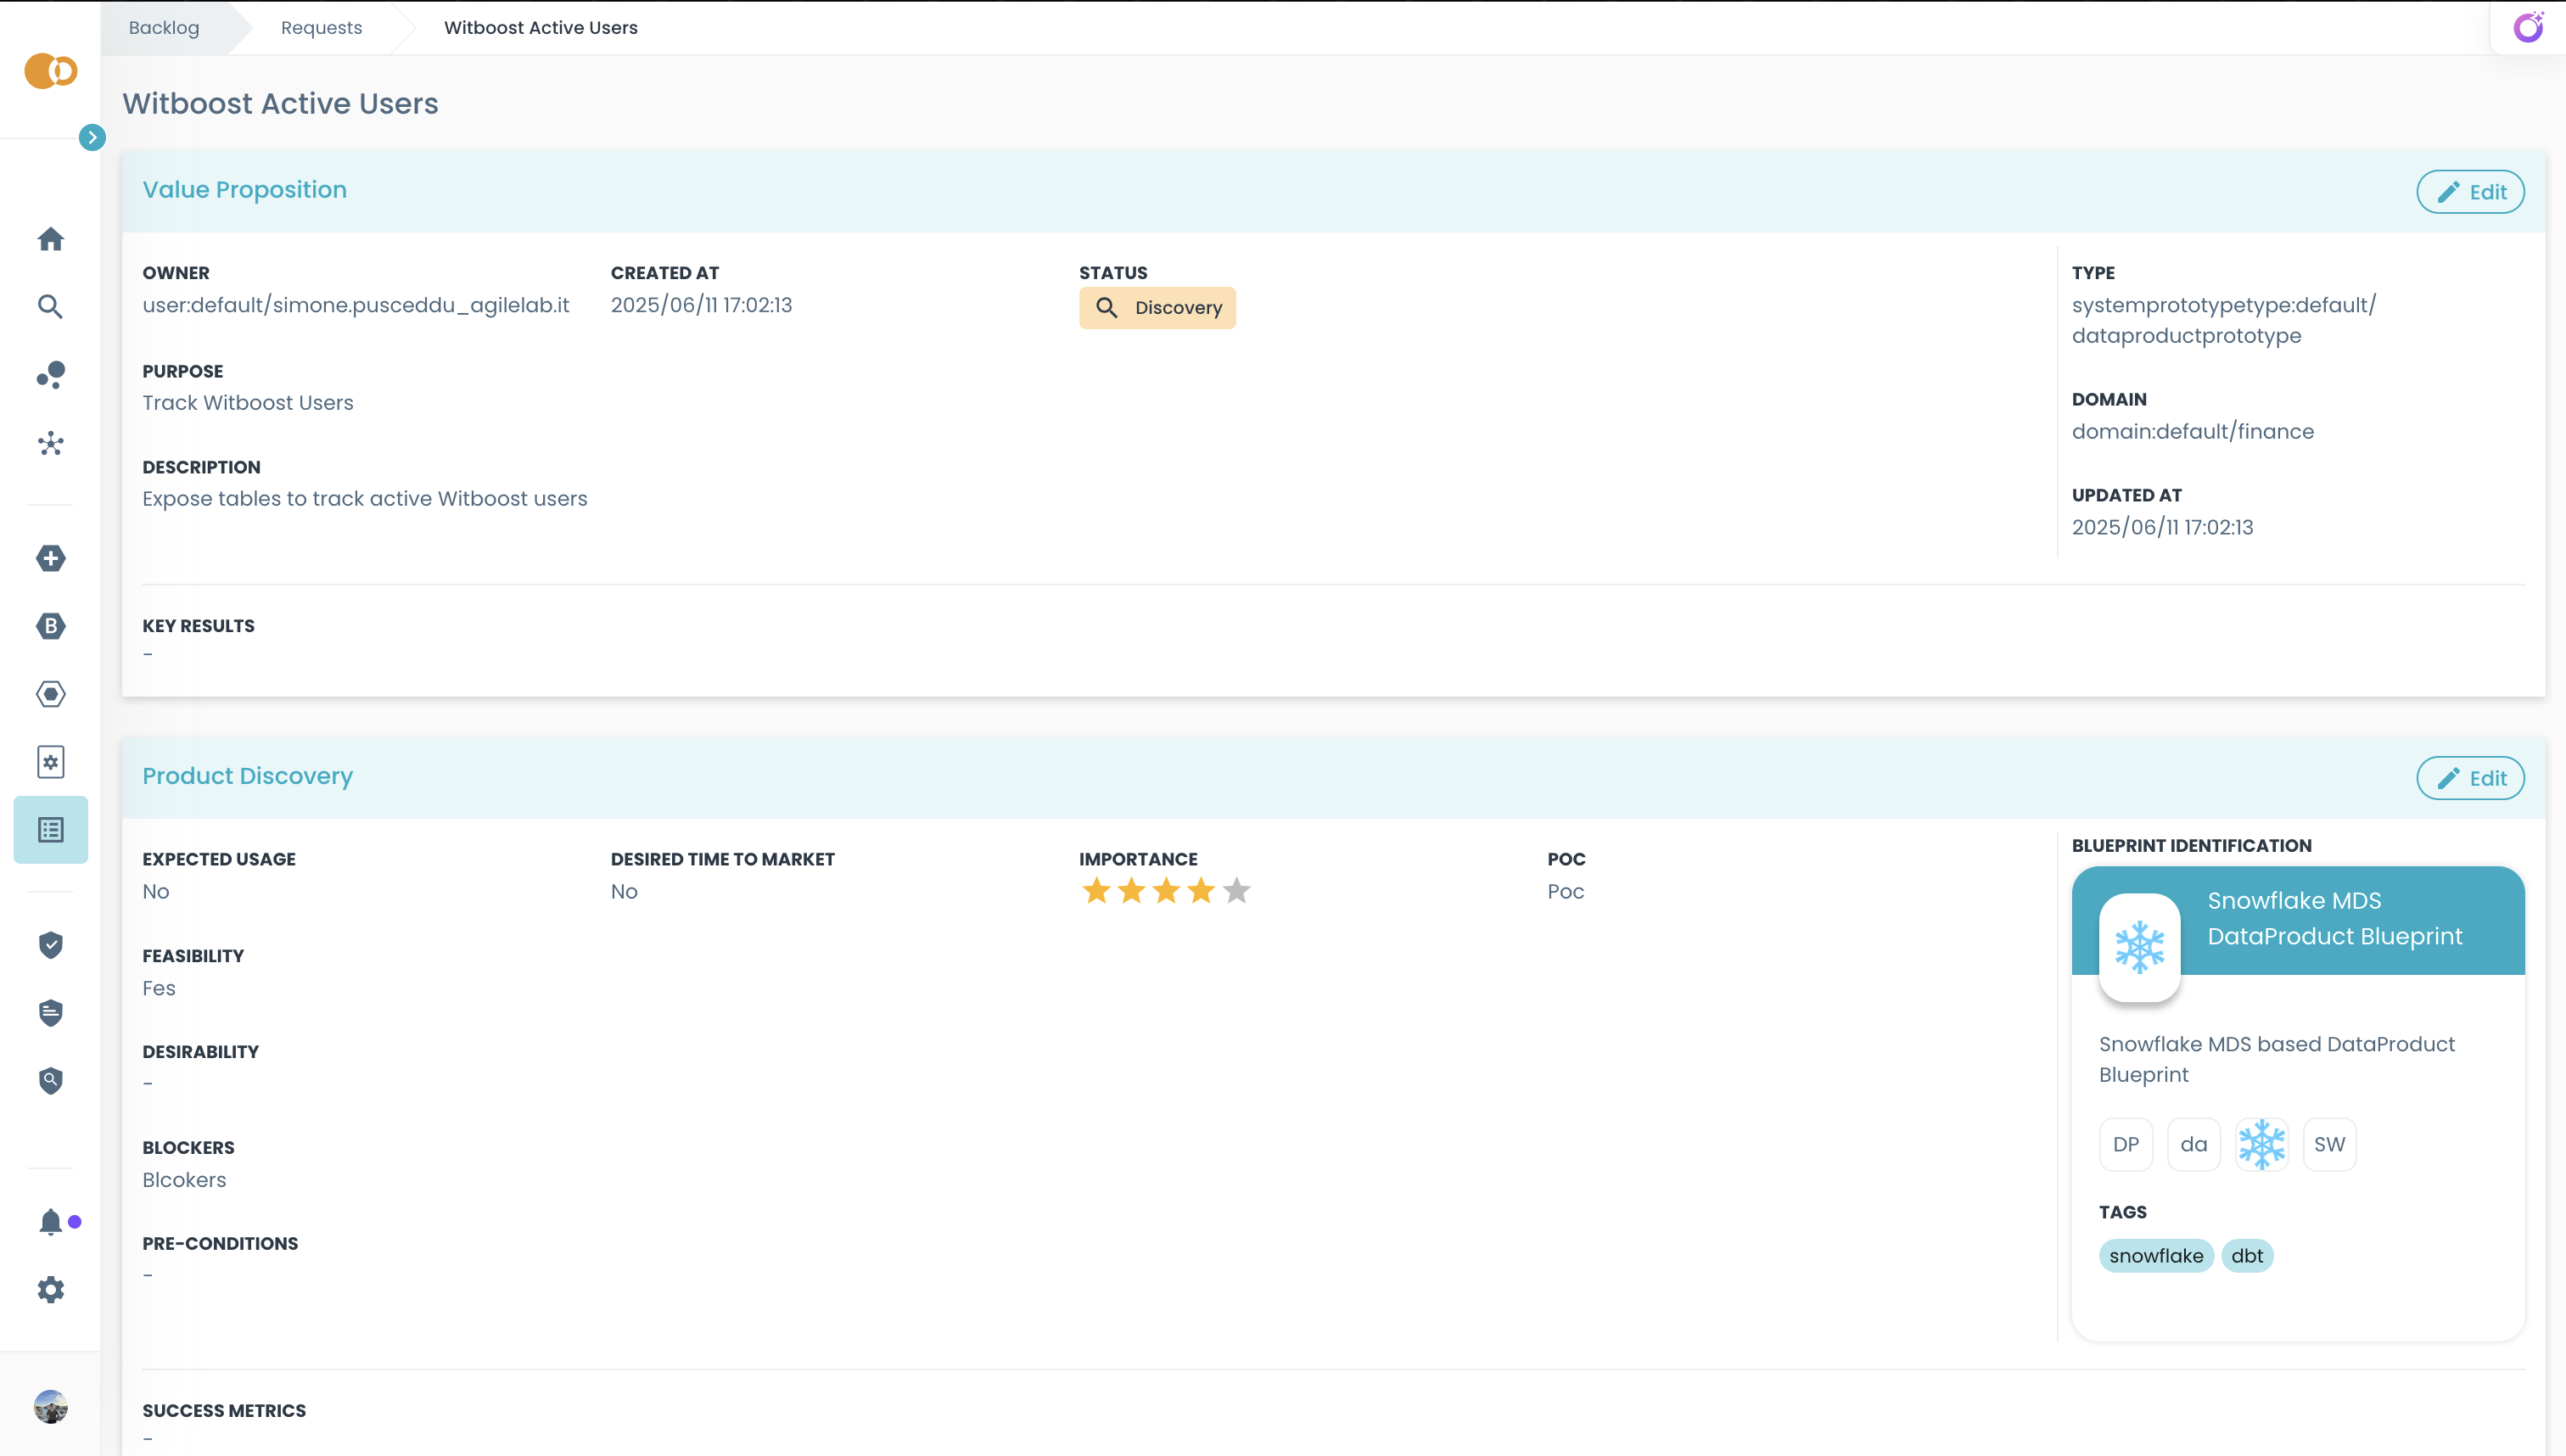This screenshot has width=2566, height=1456.
Task: Open the Home icon in sidebar
Action: pyautogui.click(x=51, y=239)
